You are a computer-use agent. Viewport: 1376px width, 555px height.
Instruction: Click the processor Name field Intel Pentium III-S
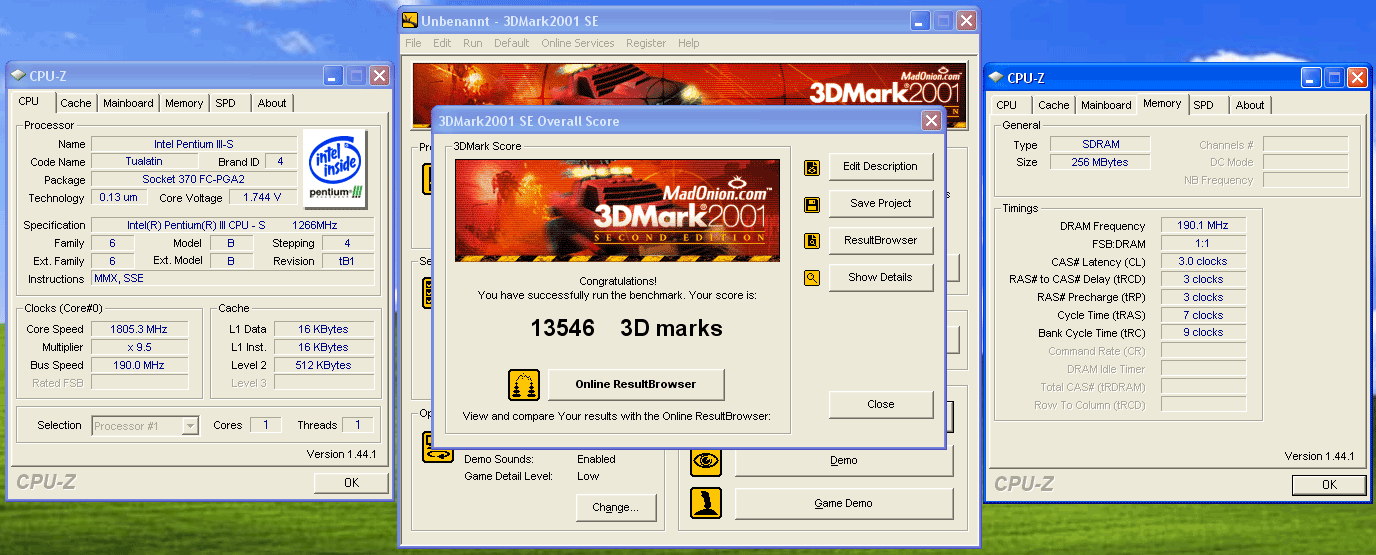(x=194, y=144)
